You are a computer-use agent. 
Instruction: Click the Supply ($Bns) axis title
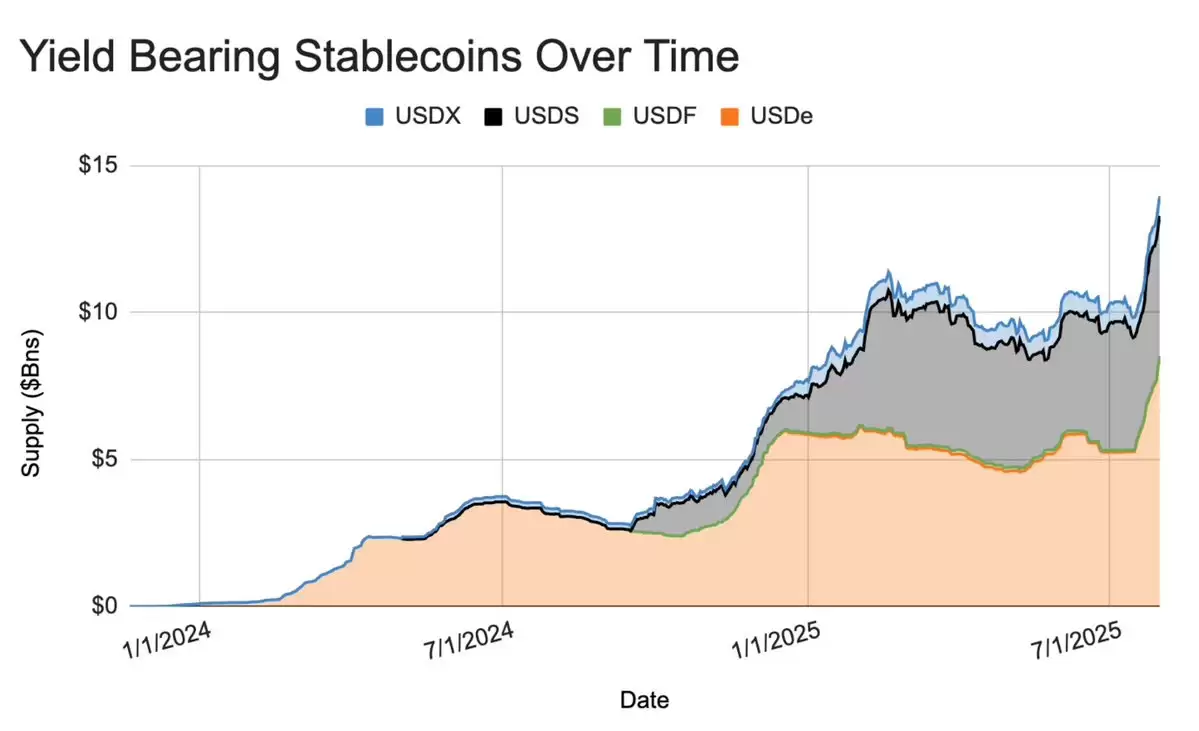click(x=31, y=403)
